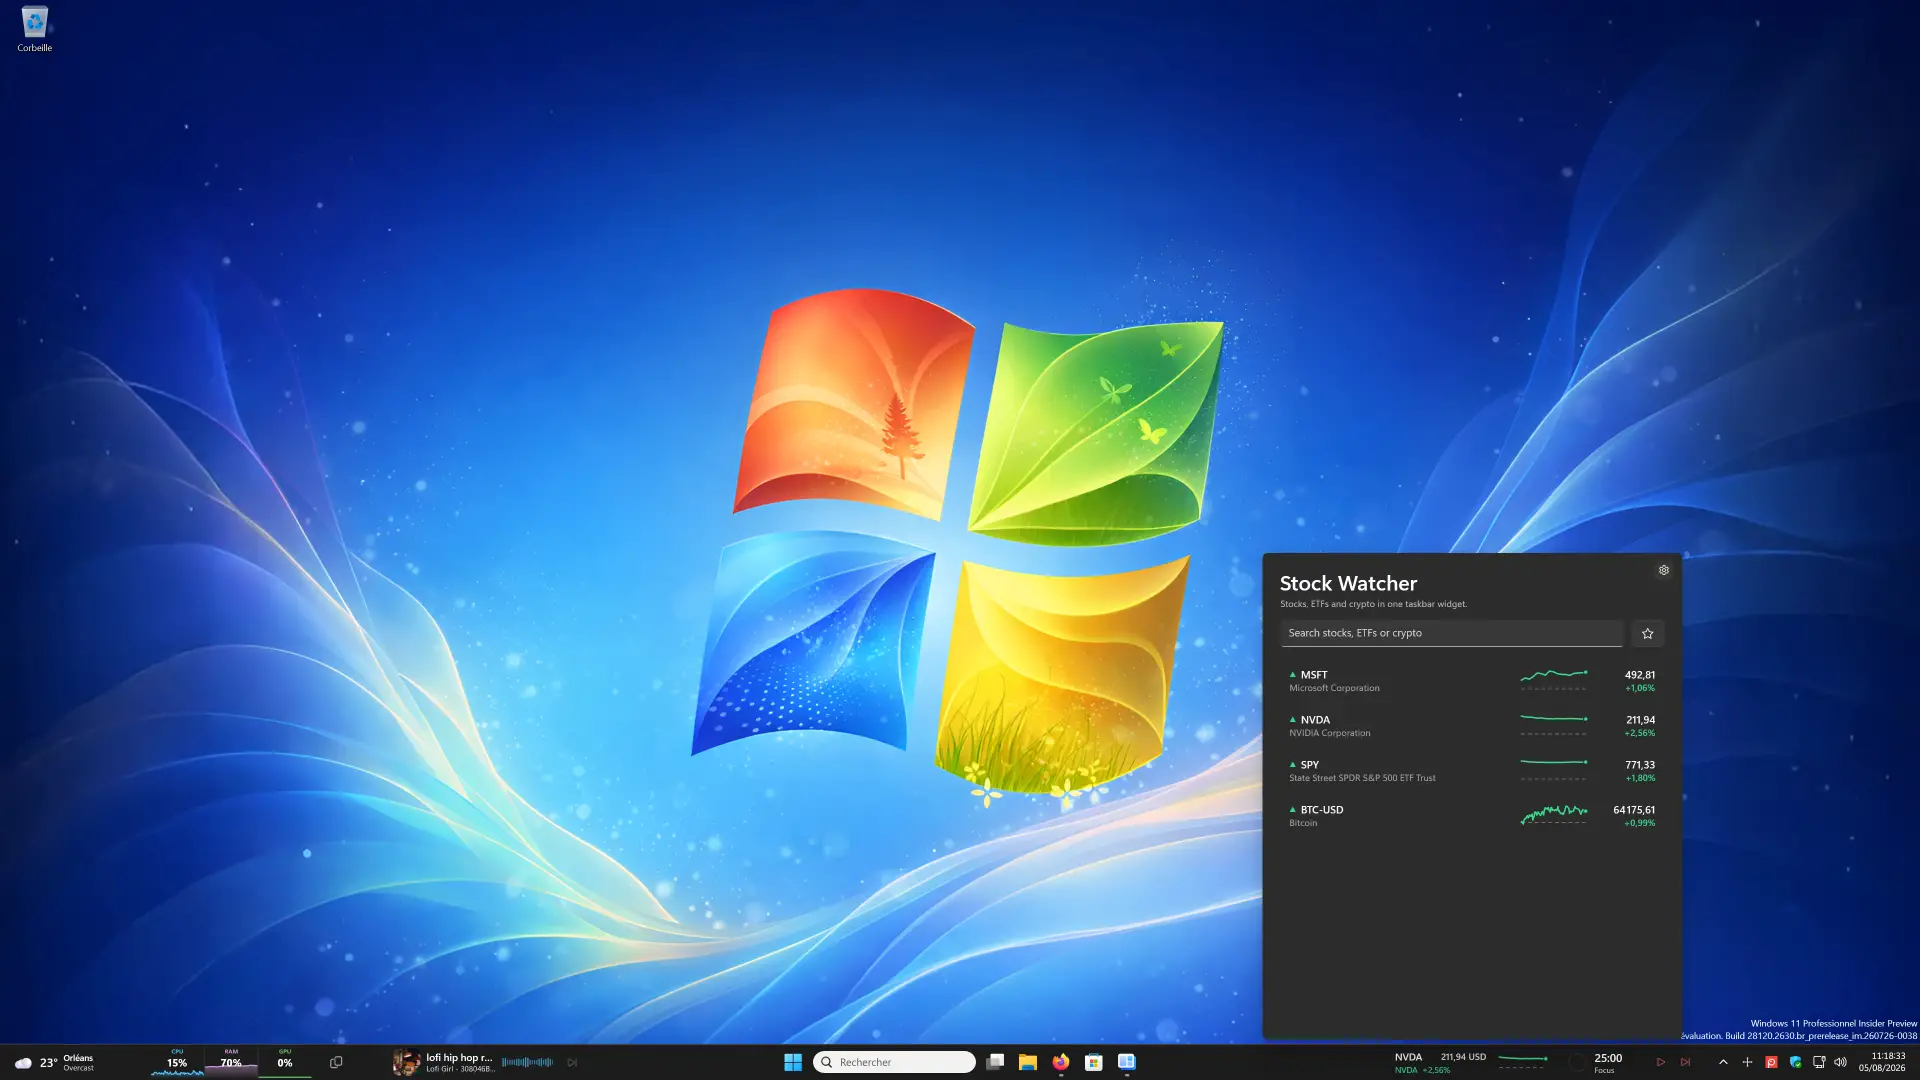The width and height of the screenshot is (1920, 1080).
Task: Click the audio waveform visualizer in taskbar
Action: (x=527, y=1062)
